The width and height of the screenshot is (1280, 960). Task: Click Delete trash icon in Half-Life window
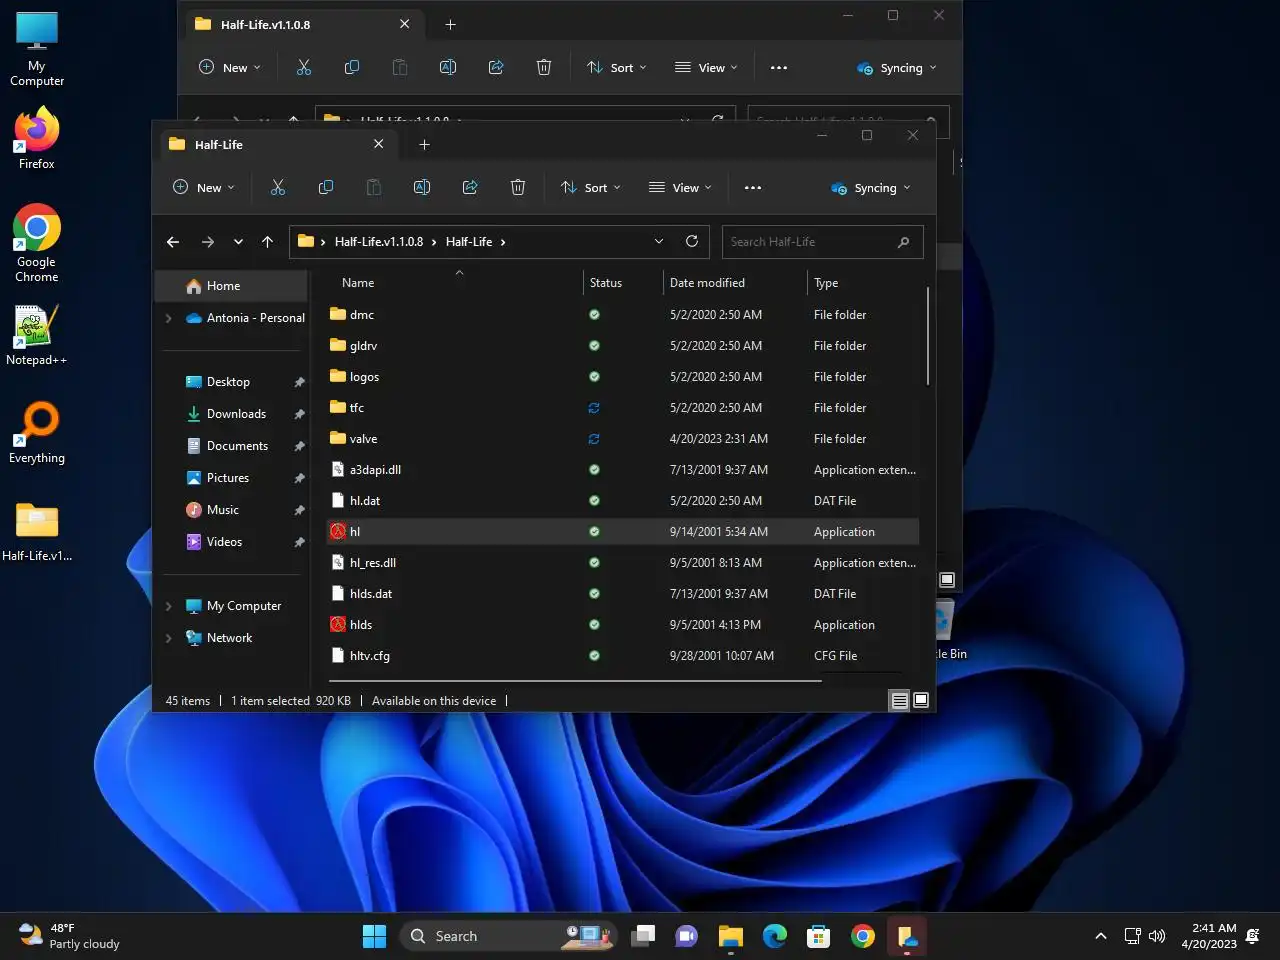pyautogui.click(x=518, y=187)
